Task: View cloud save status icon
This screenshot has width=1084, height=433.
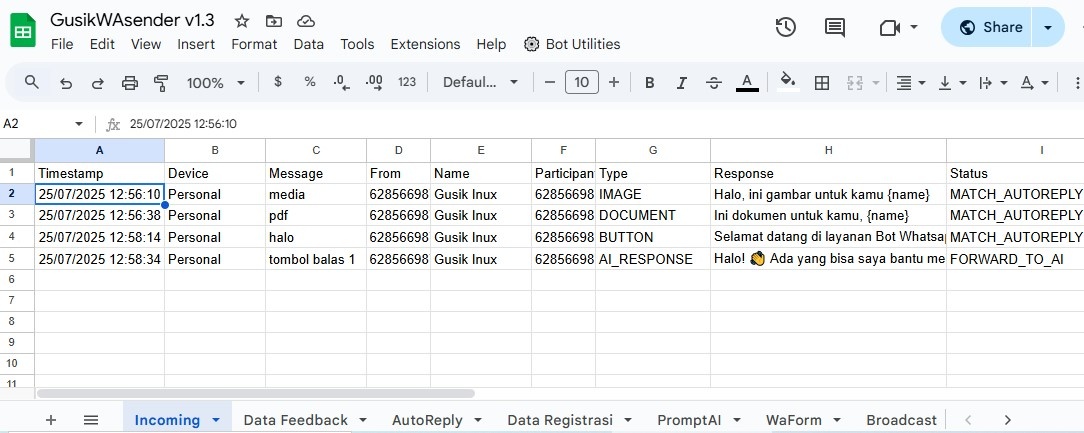Action: [306, 21]
